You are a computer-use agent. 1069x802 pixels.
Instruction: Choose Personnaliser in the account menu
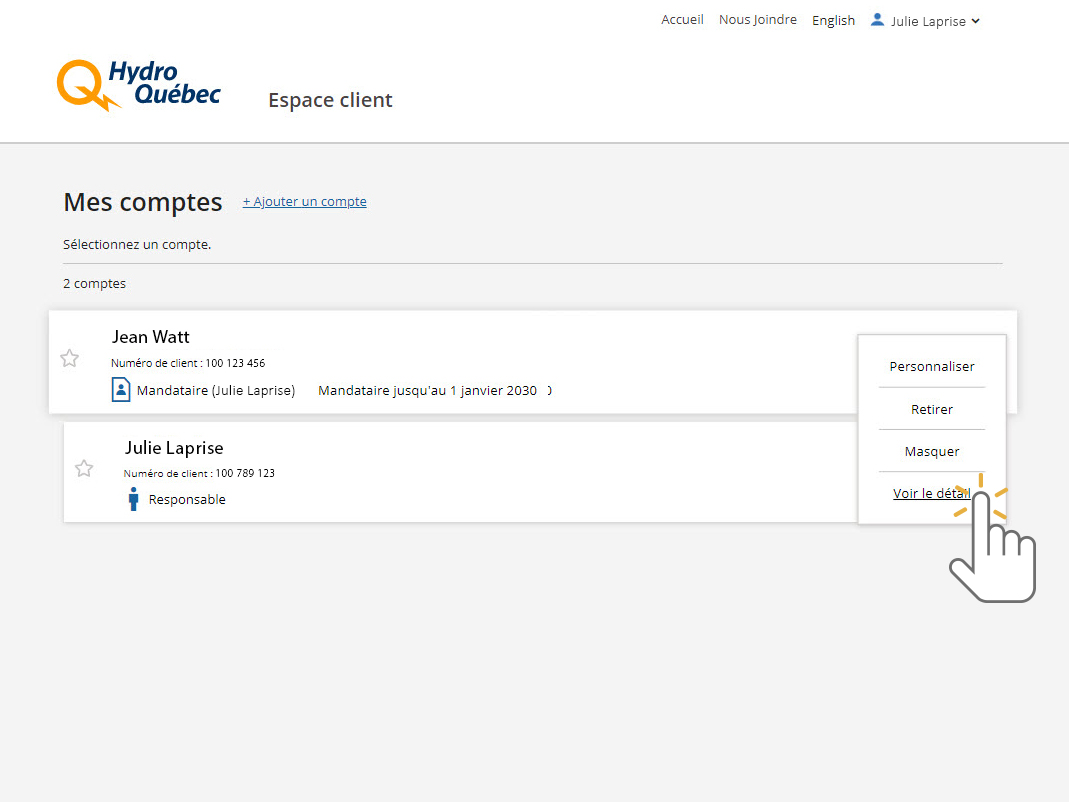click(x=931, y=367)
